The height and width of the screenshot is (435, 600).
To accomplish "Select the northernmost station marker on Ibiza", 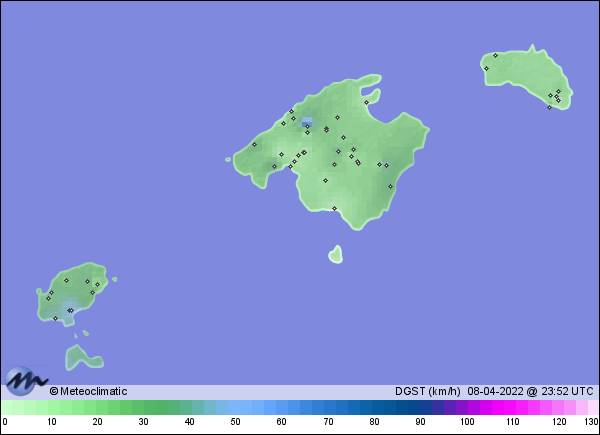I will [x=66, y=280].
